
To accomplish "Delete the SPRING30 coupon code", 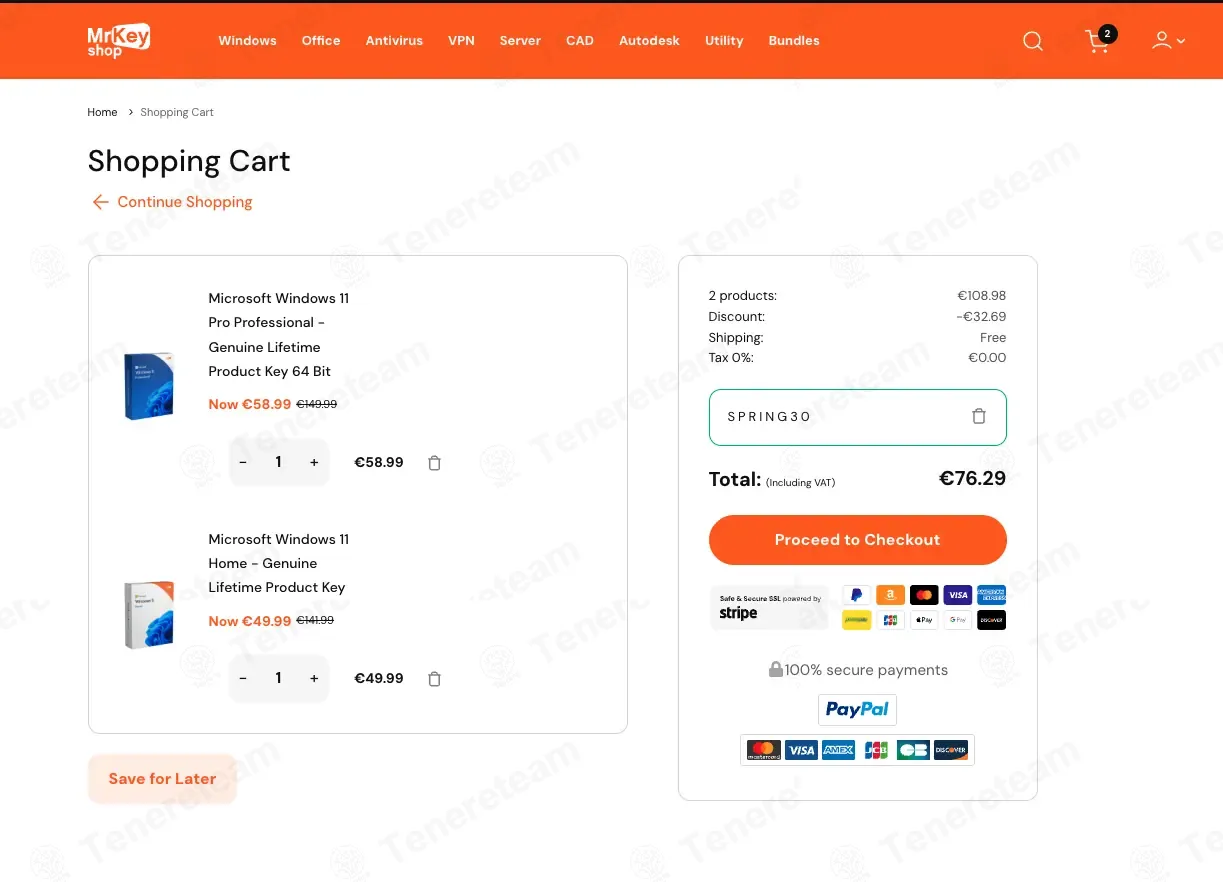I will [x=979, y=416].
